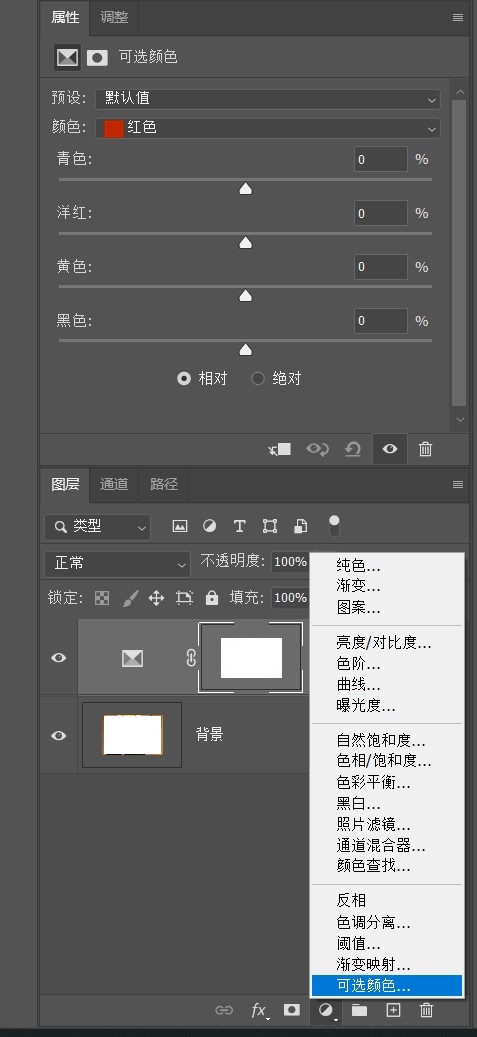Delete the adjustment layer via Properties trash icon
Viewport: 477px width, 1037px height.
(425, 450)
